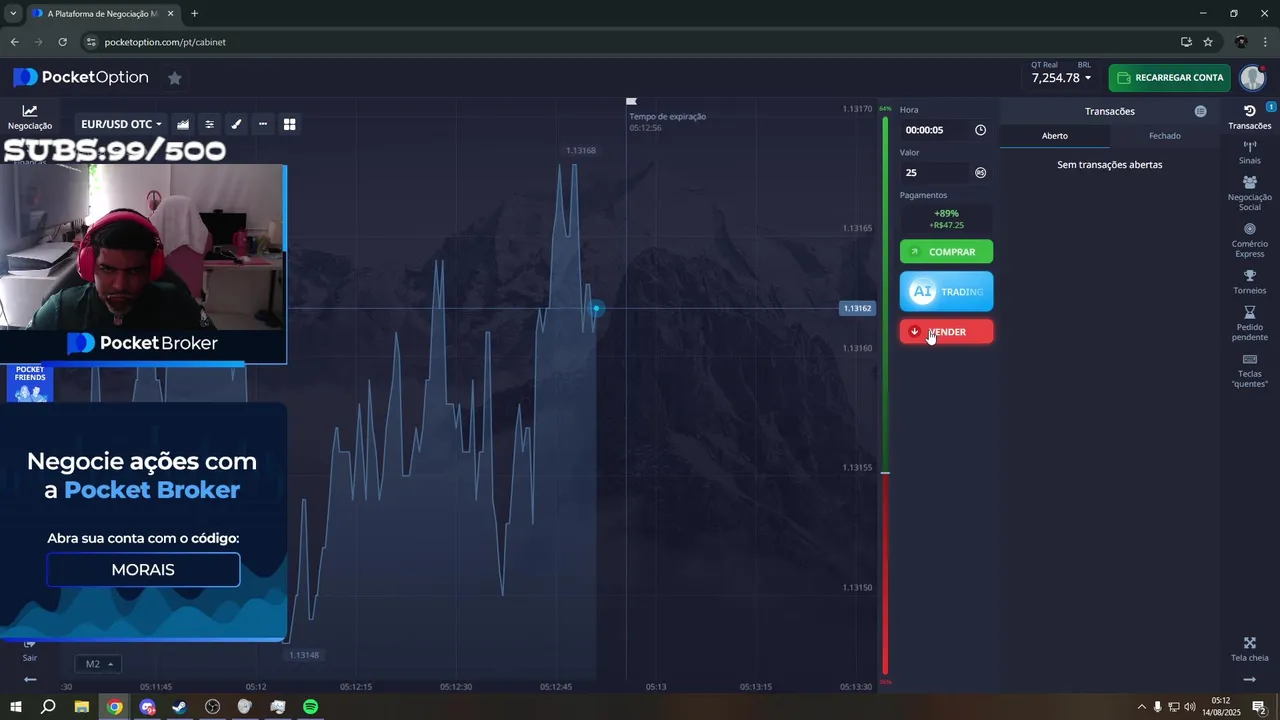Click the RECARREGAR CONTA button
1280x720 pixels.
(x=1169, y=78)
